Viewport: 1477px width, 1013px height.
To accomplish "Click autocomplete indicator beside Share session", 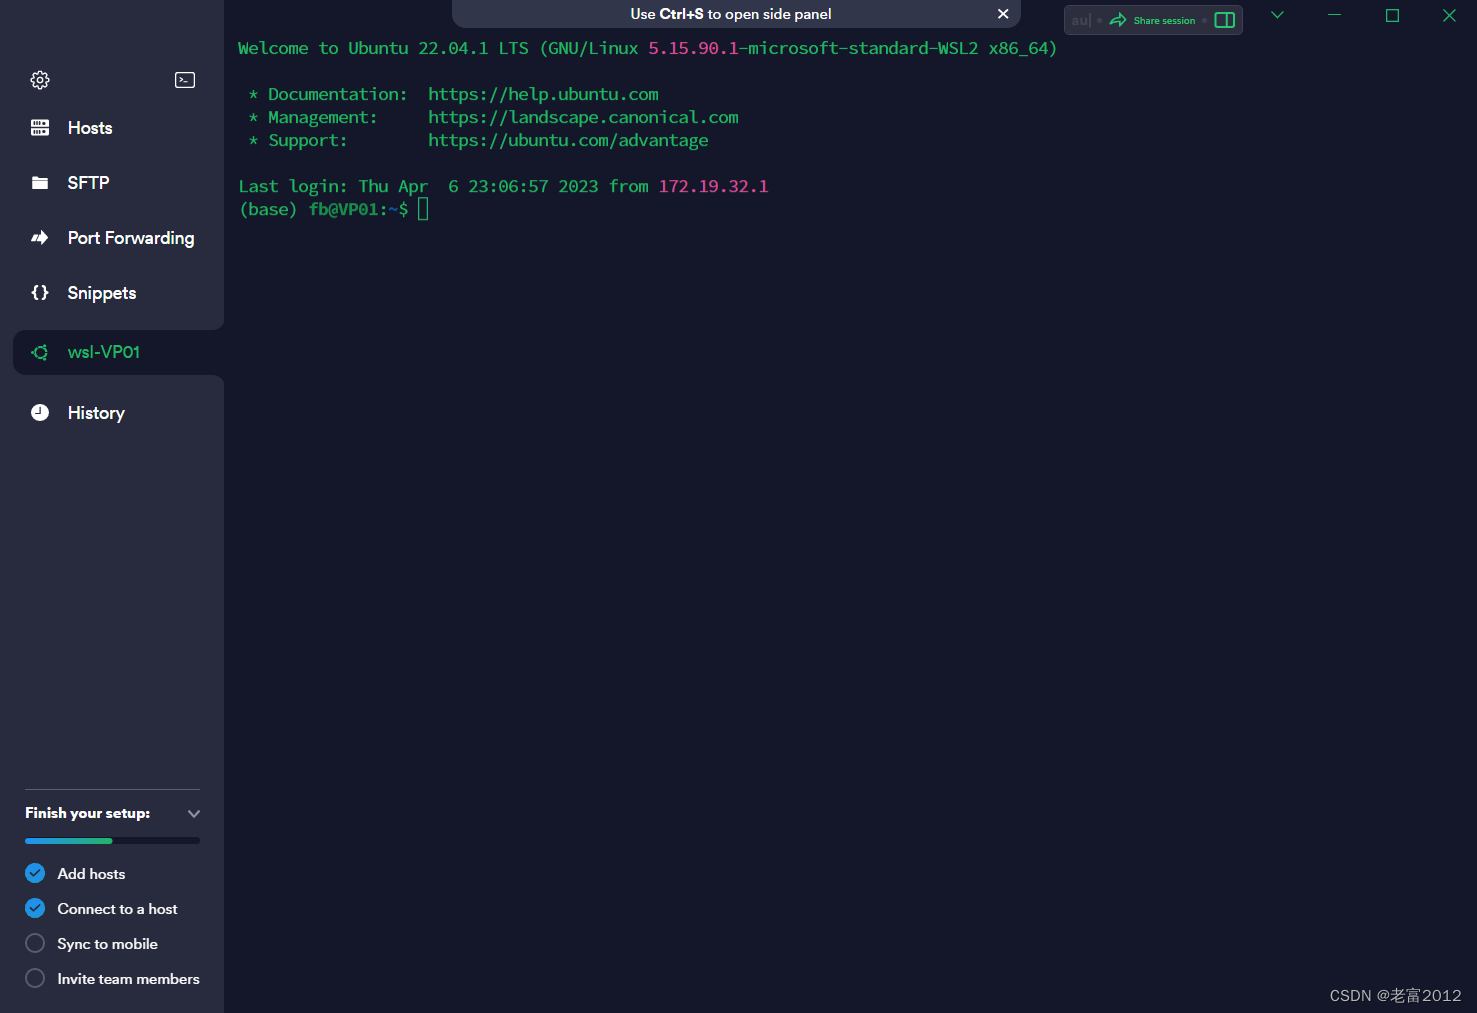I will click(1081, 20).
